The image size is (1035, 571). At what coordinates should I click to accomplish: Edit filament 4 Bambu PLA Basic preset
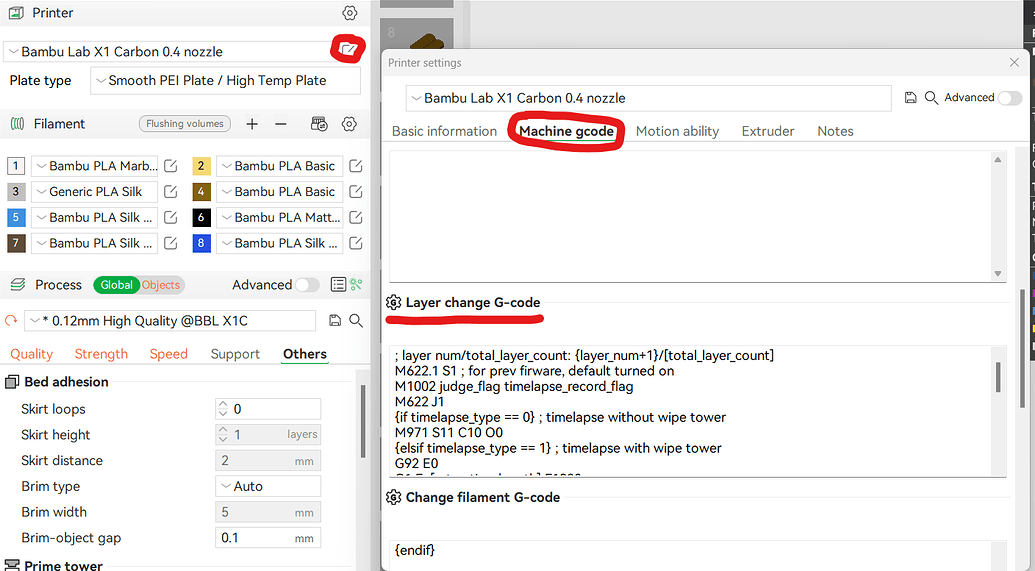[356, 191]
